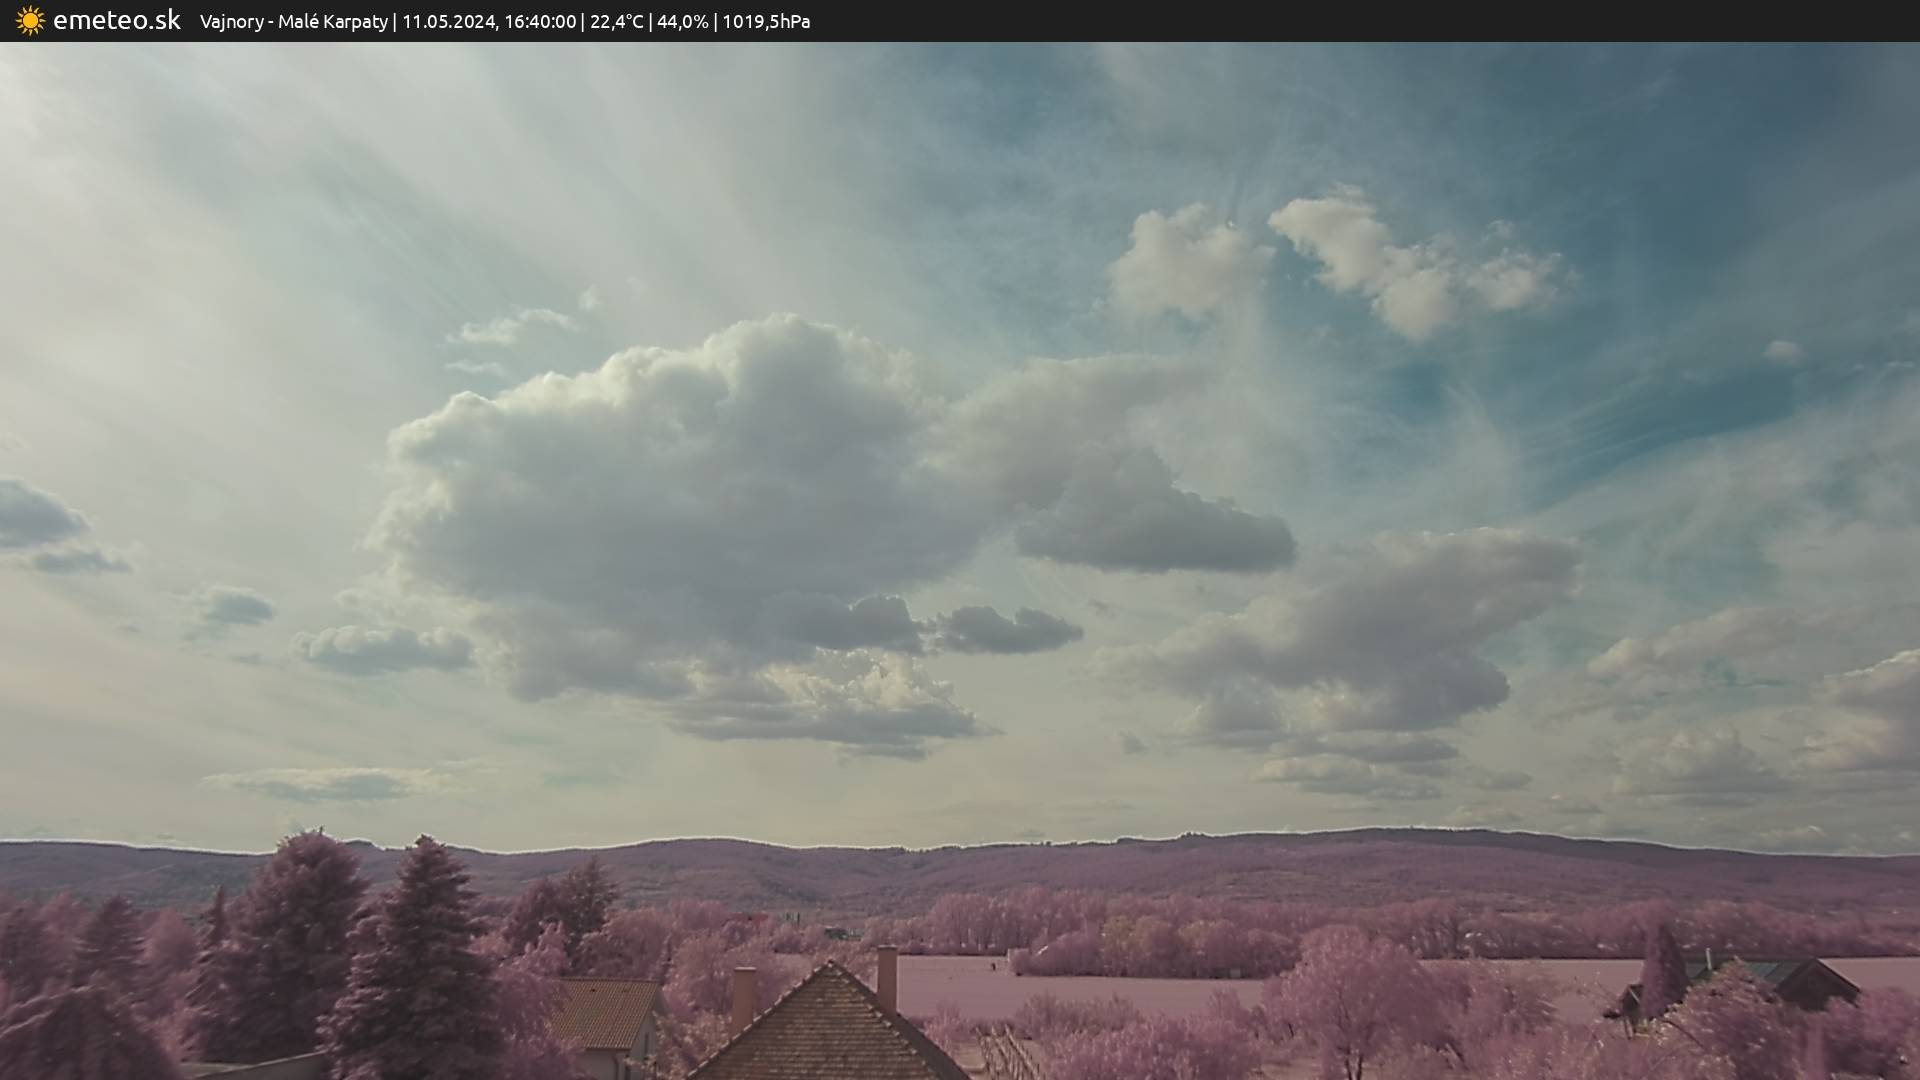Image resolution: width=1920 pixels, height=1080 pixels.
Task: Click the 1019,5hPa pressure value
Action: click(x=766, y=21)
